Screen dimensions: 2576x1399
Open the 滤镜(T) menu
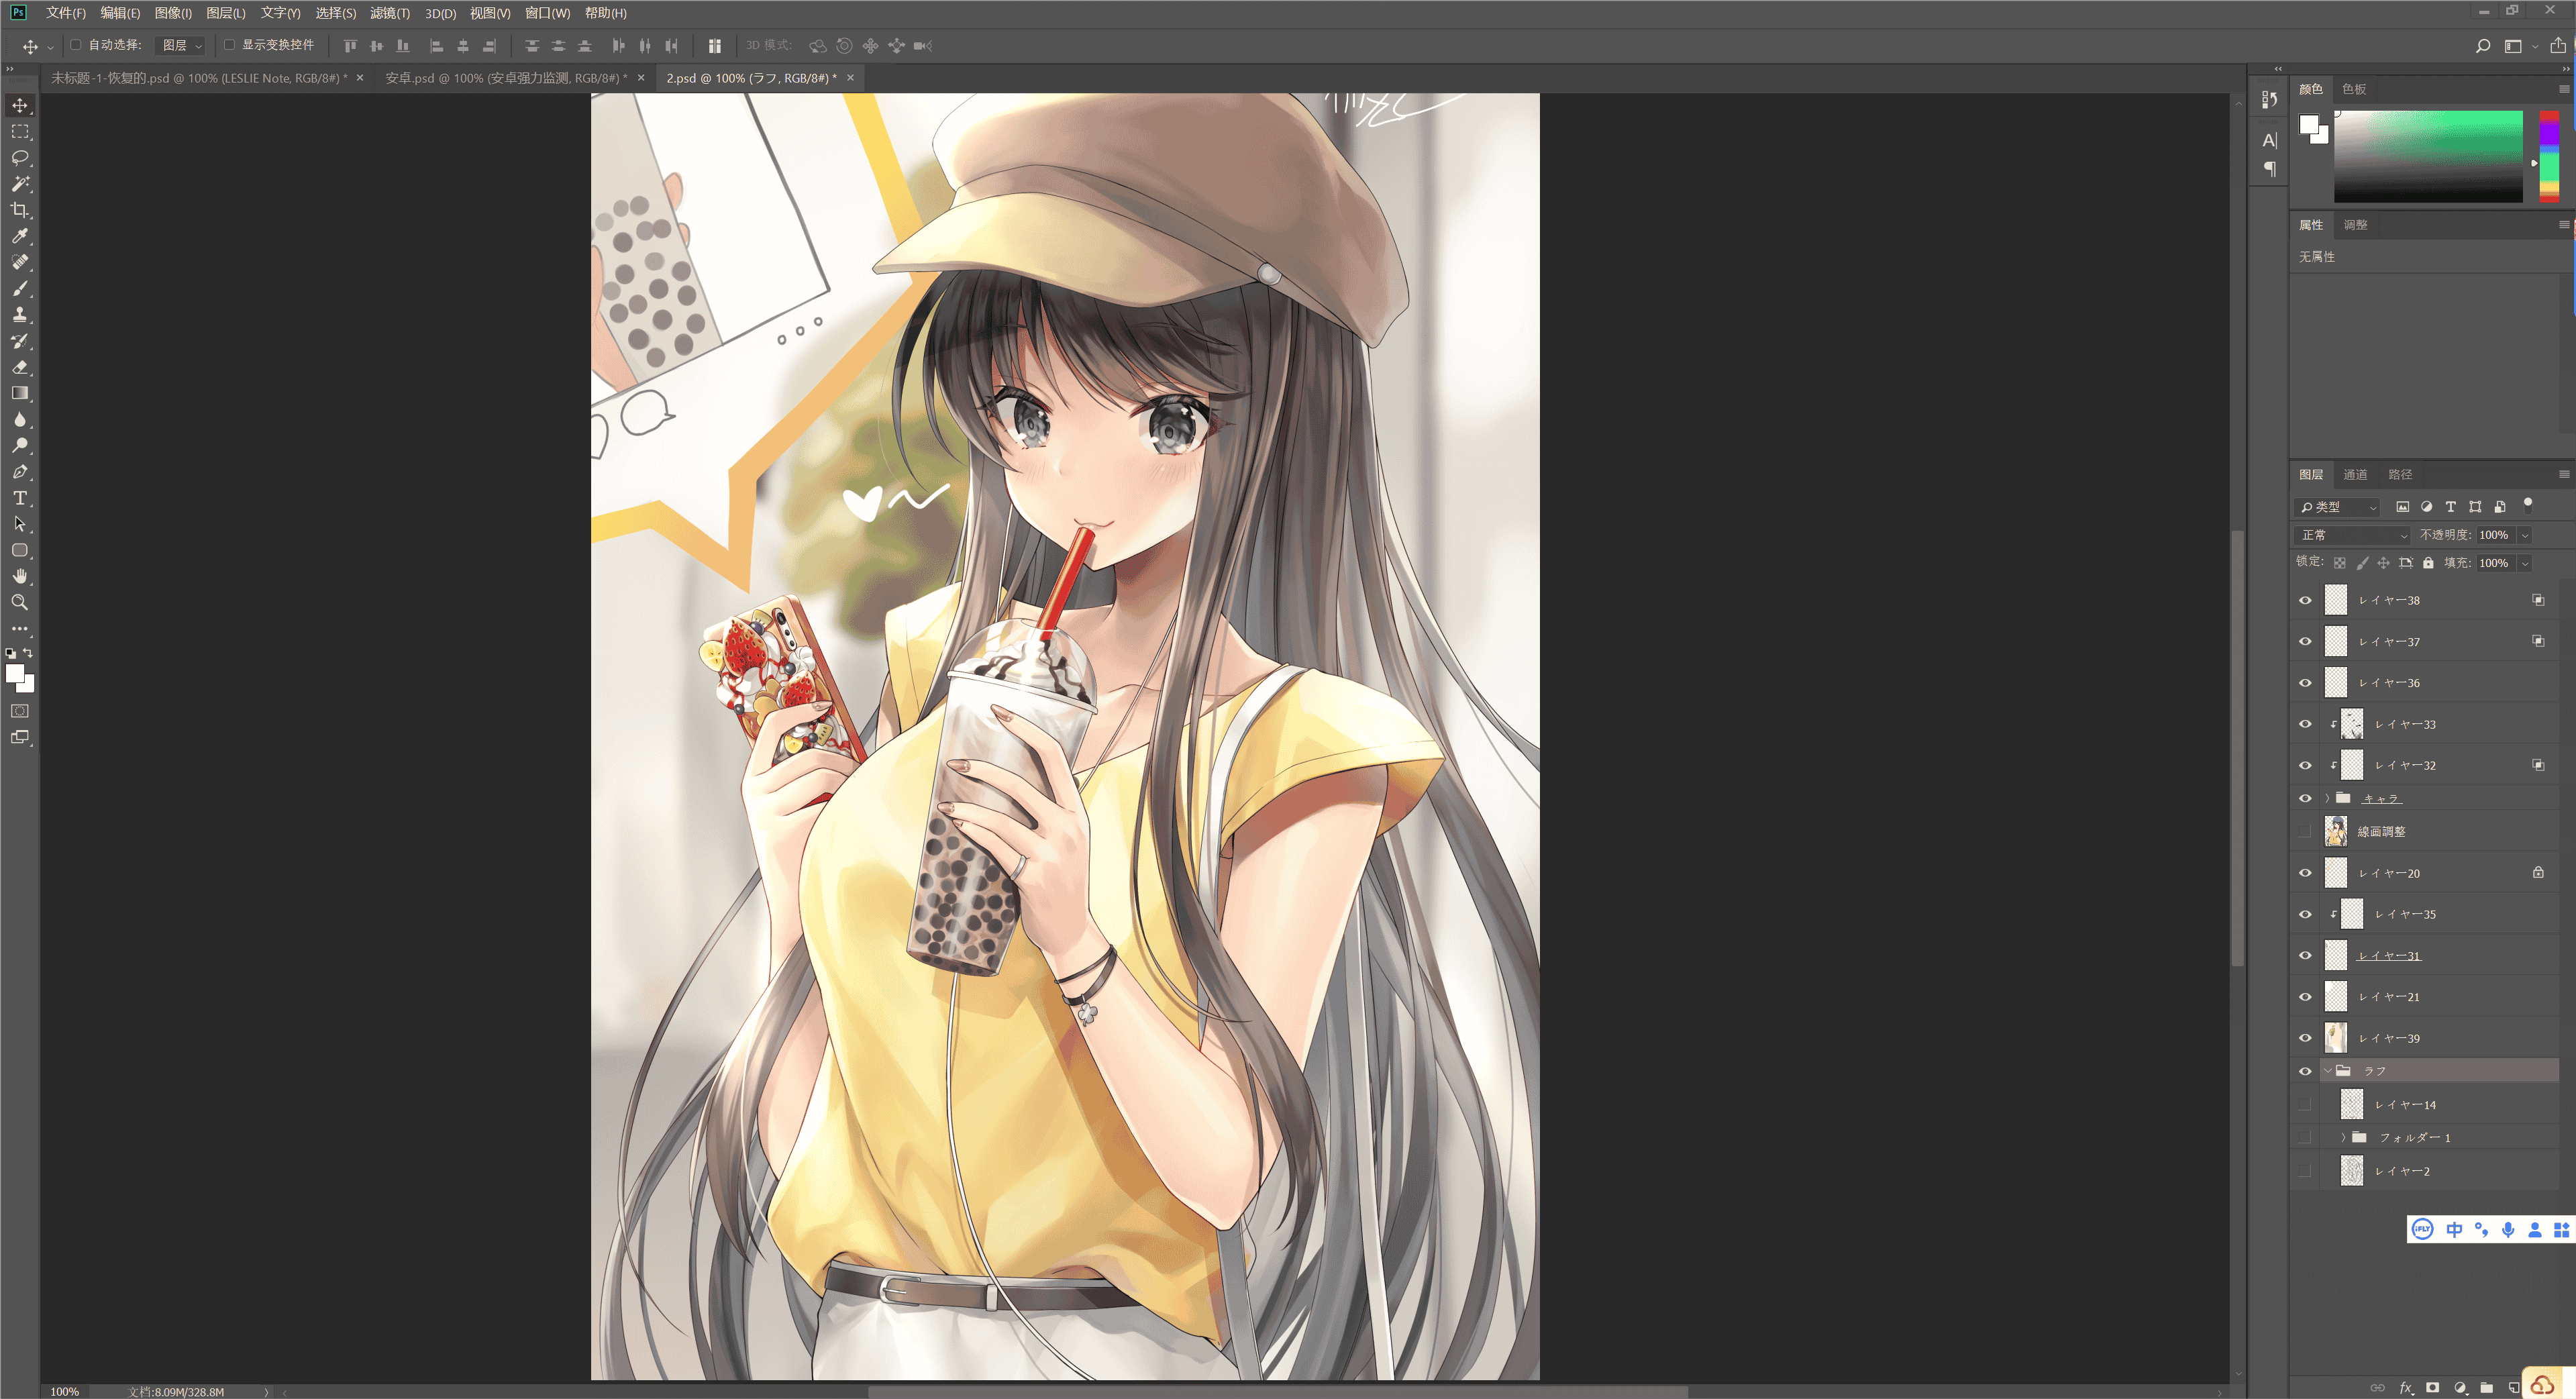(390, 13)
